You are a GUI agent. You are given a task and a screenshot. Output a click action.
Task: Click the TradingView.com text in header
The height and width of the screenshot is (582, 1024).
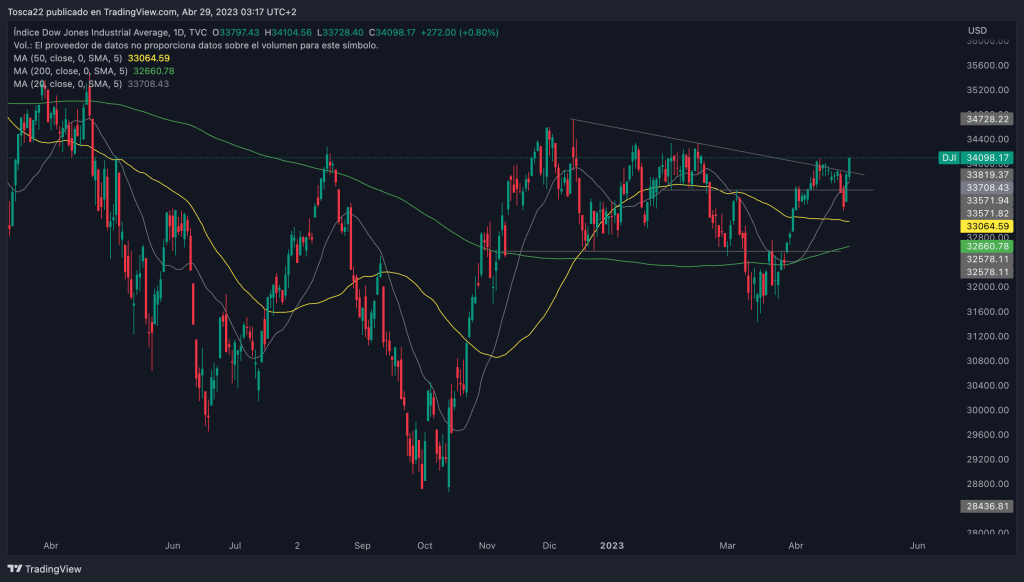(x=145, y=13)
